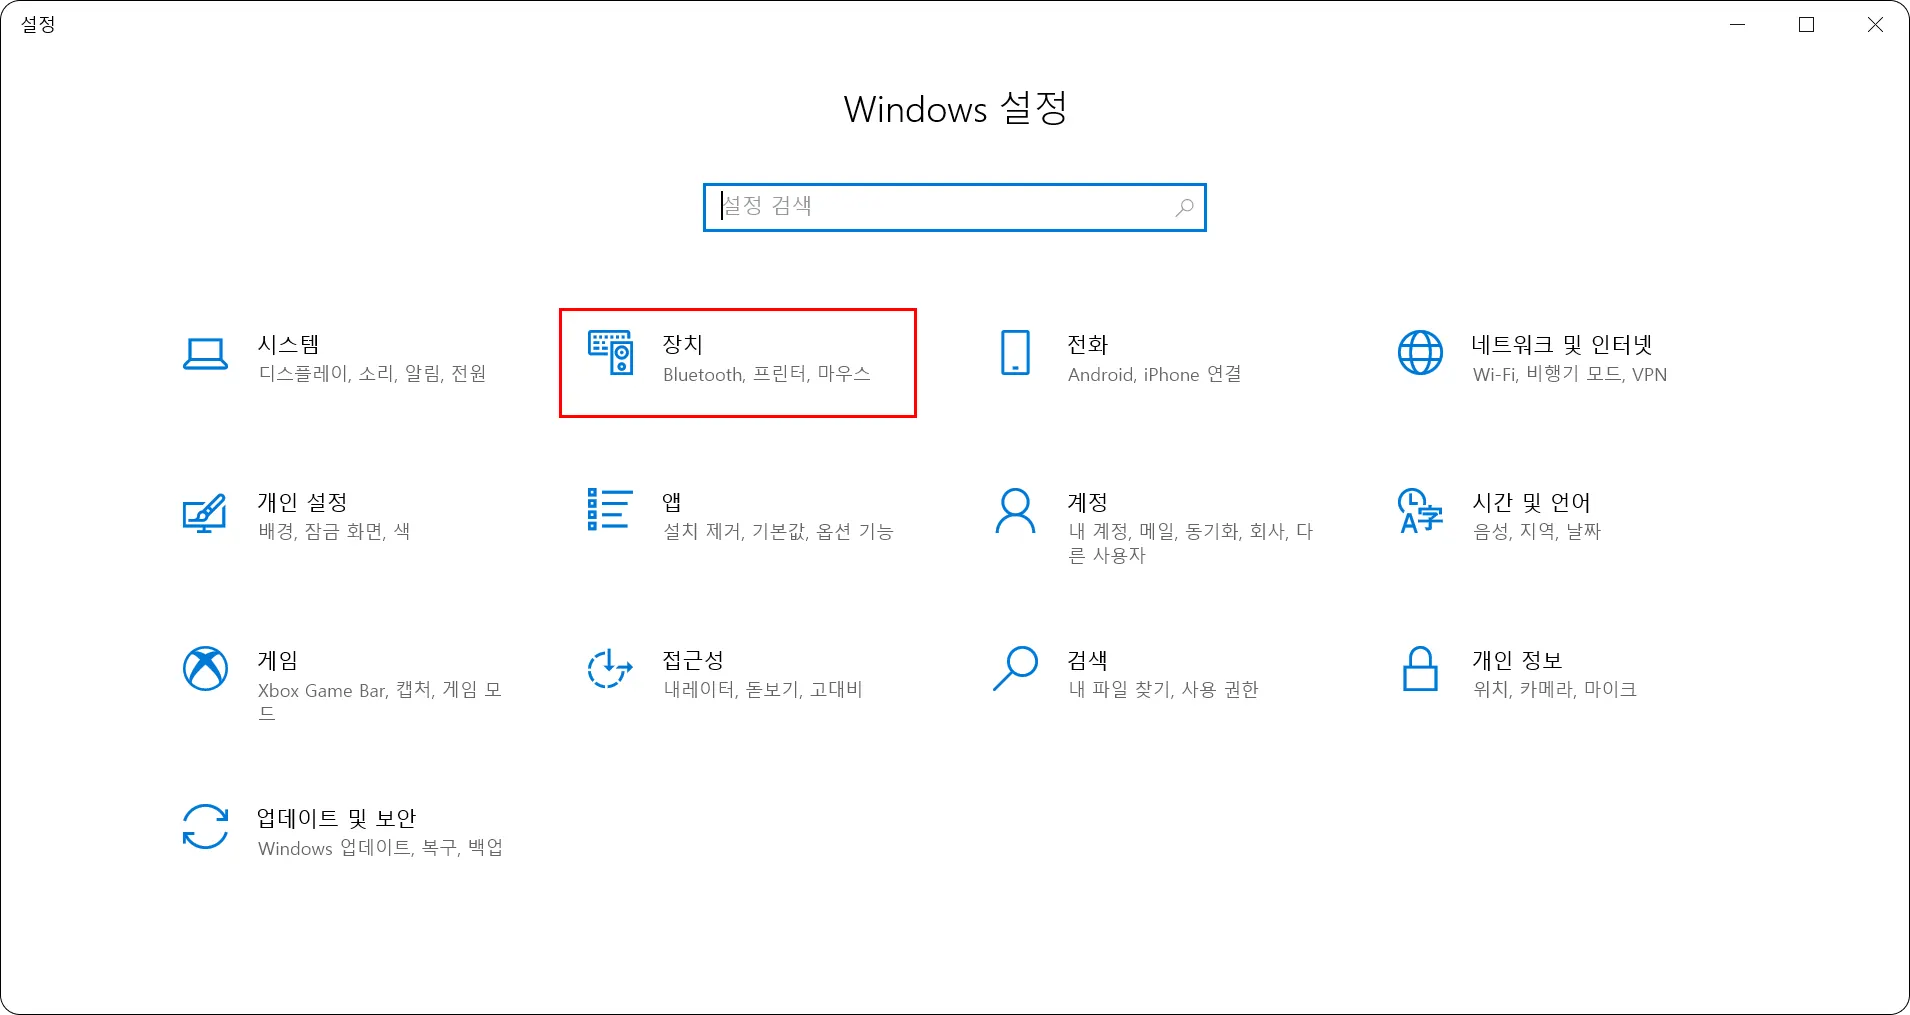Click the description starting 'Xbox Game Bar, 캡처'

380,701
